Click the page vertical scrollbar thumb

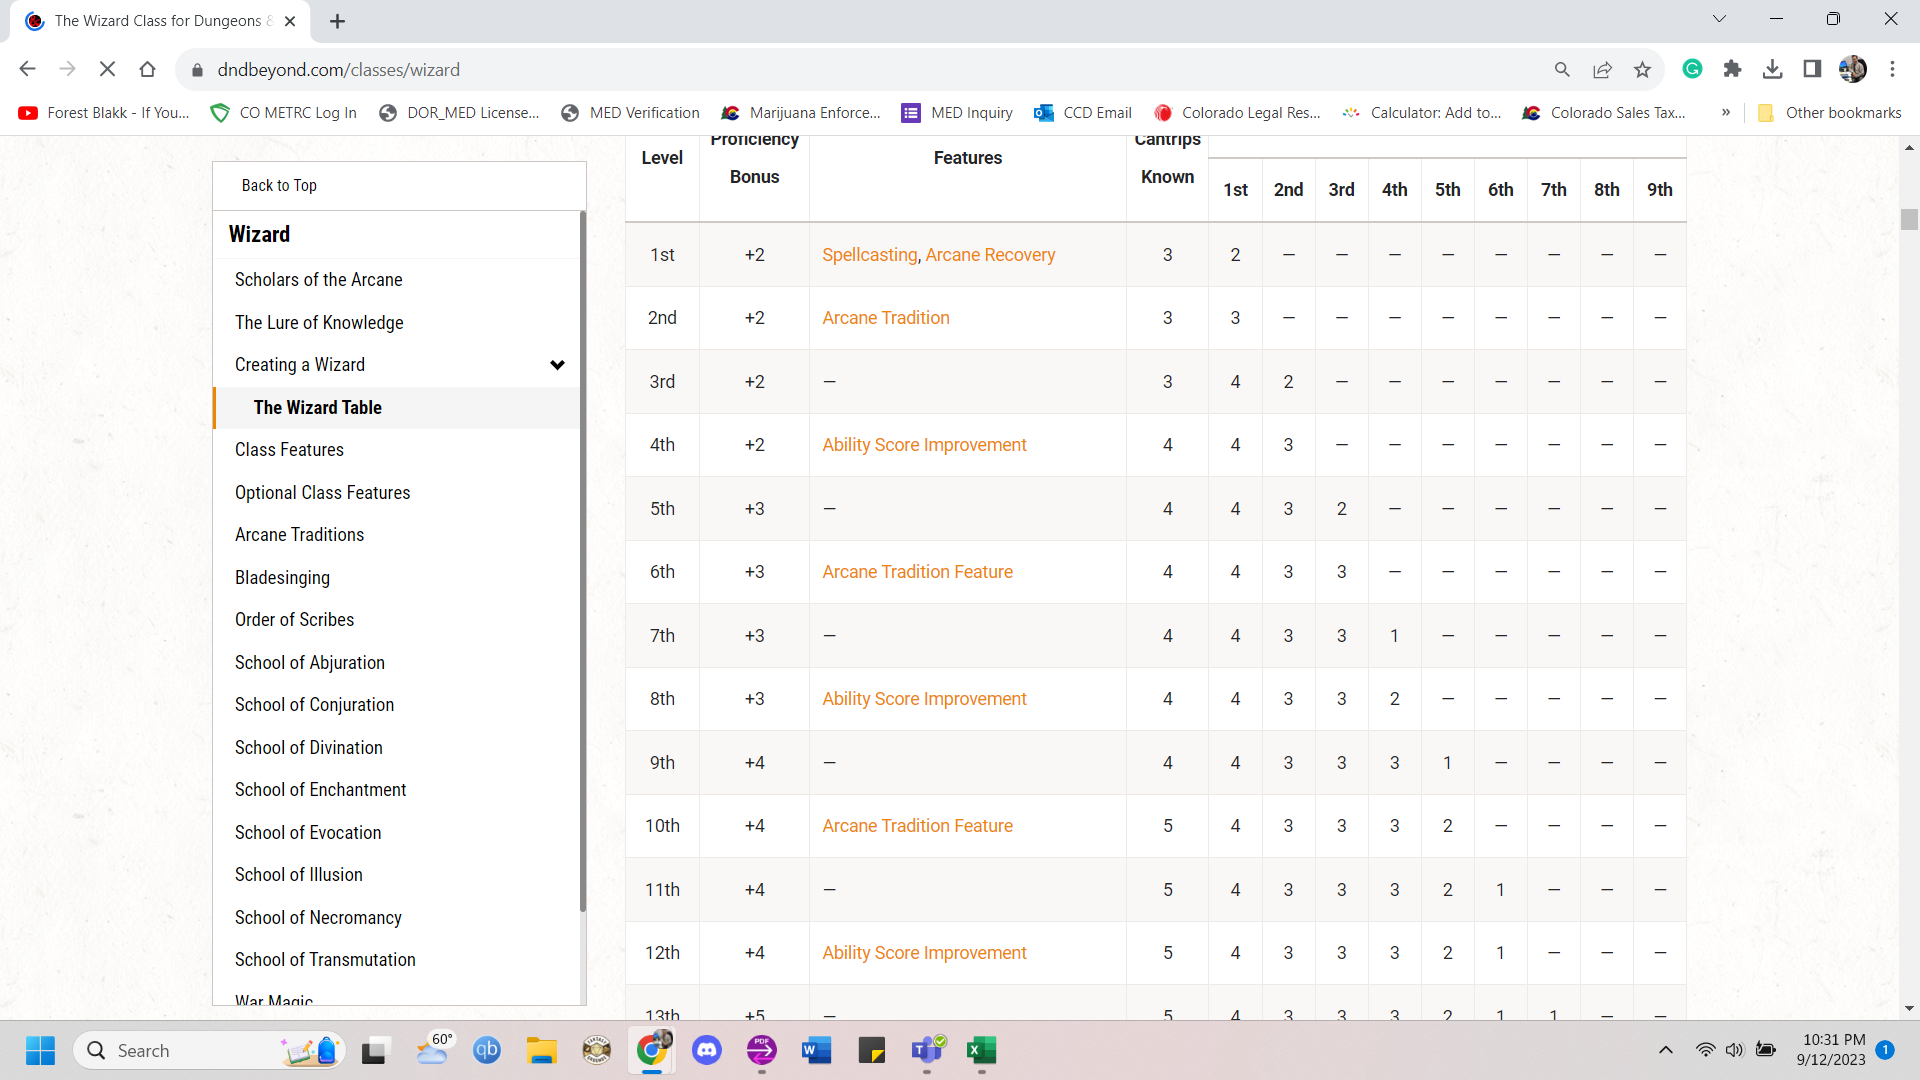pos(1909,219)
